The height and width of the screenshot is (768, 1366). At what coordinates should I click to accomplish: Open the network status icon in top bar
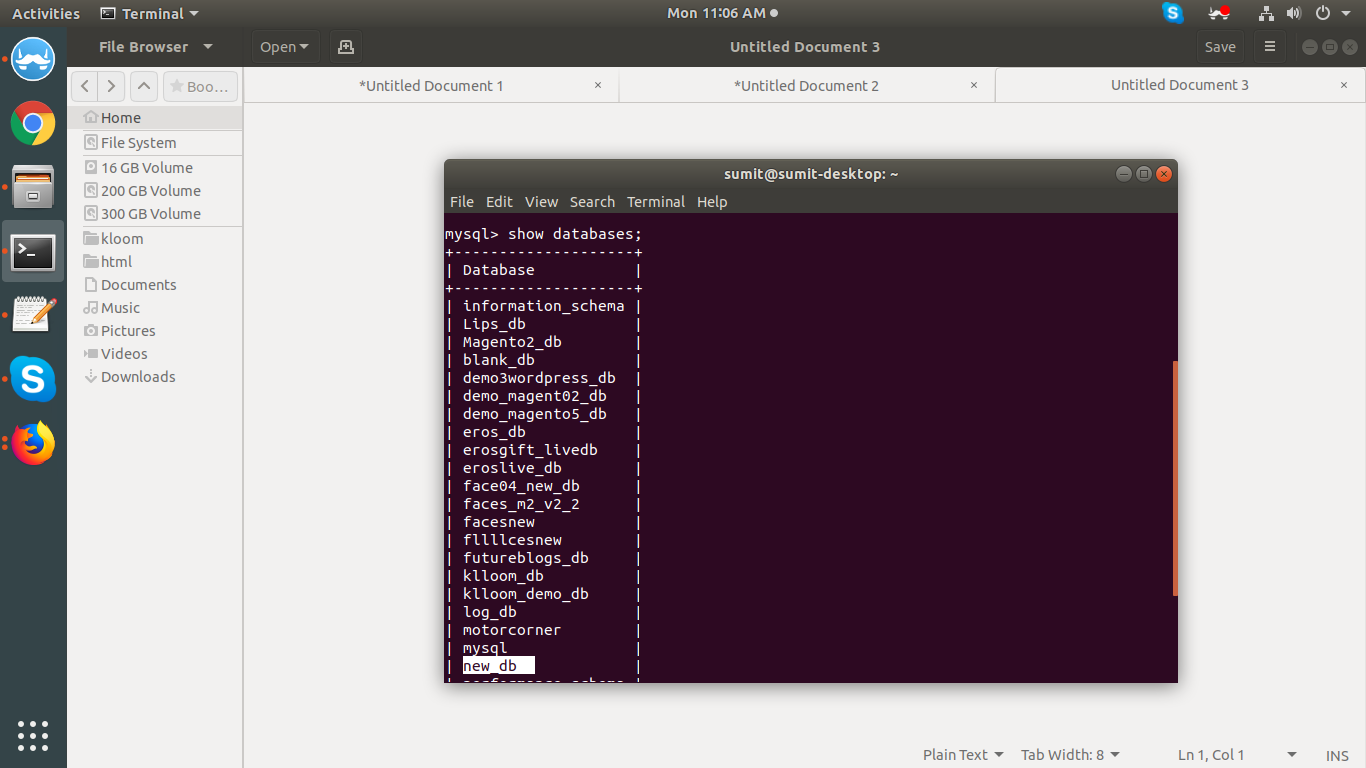(1266, 13)
